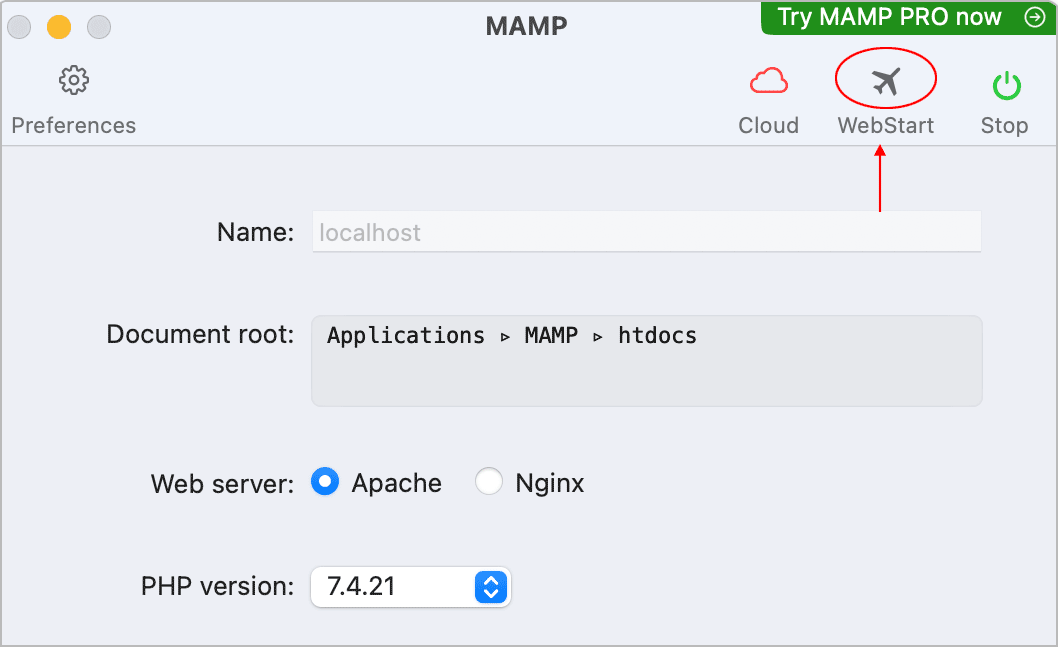Choose Nginx as the web server

point(489,483)
